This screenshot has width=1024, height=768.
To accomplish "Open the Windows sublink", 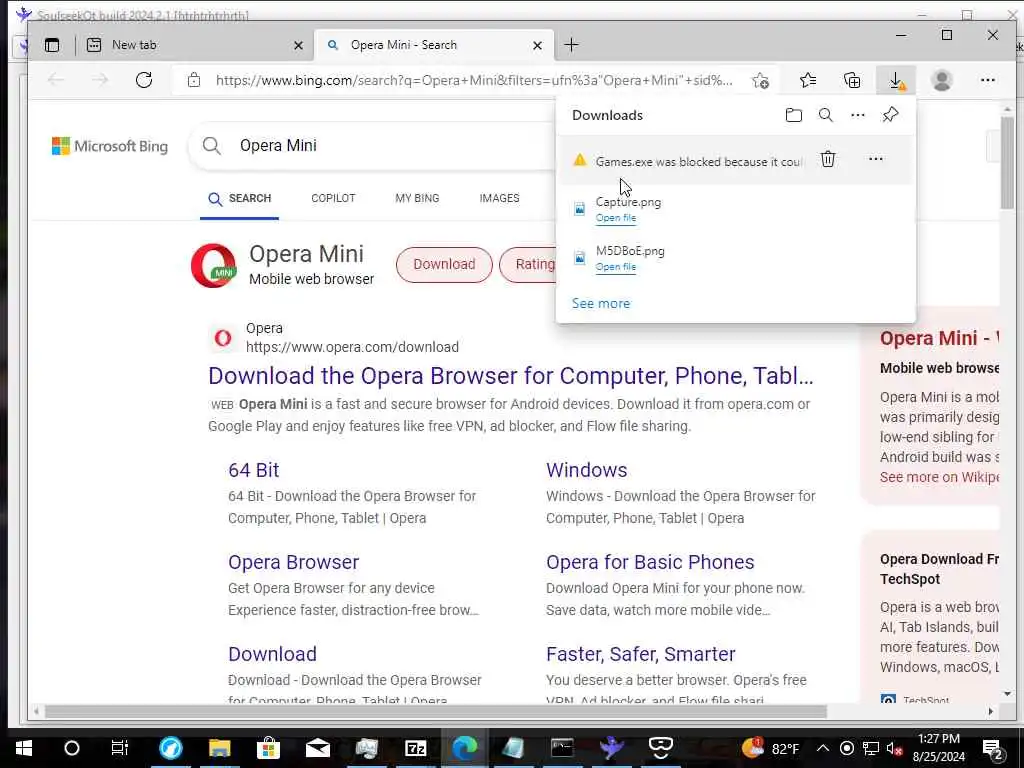I will 586,470.
